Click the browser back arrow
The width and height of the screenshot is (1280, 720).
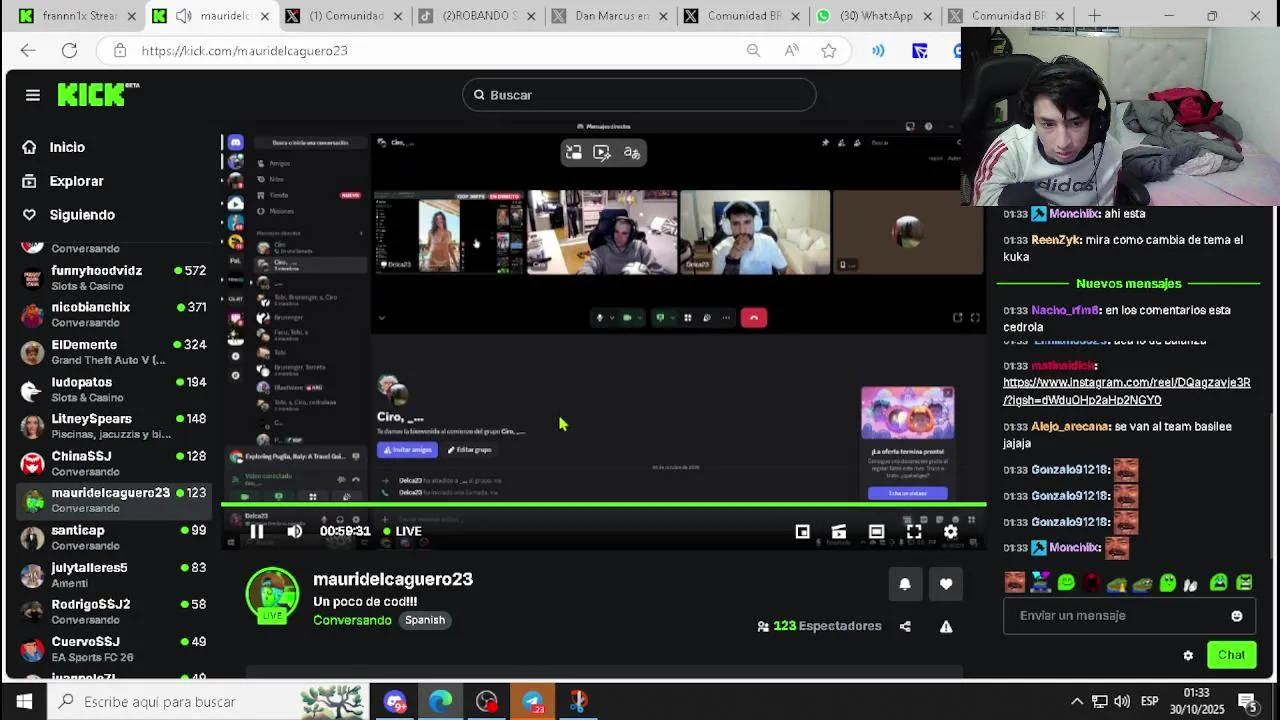tap(28, 51)
